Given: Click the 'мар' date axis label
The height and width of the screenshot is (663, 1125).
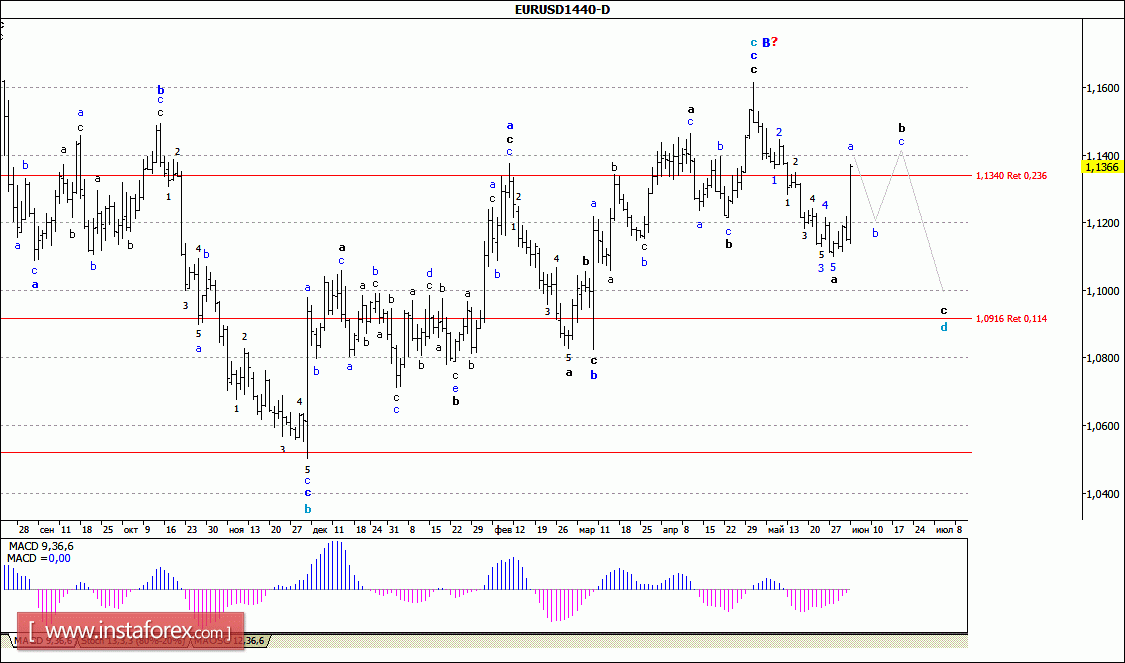Looking at the screenshot, I should point(587,530).
